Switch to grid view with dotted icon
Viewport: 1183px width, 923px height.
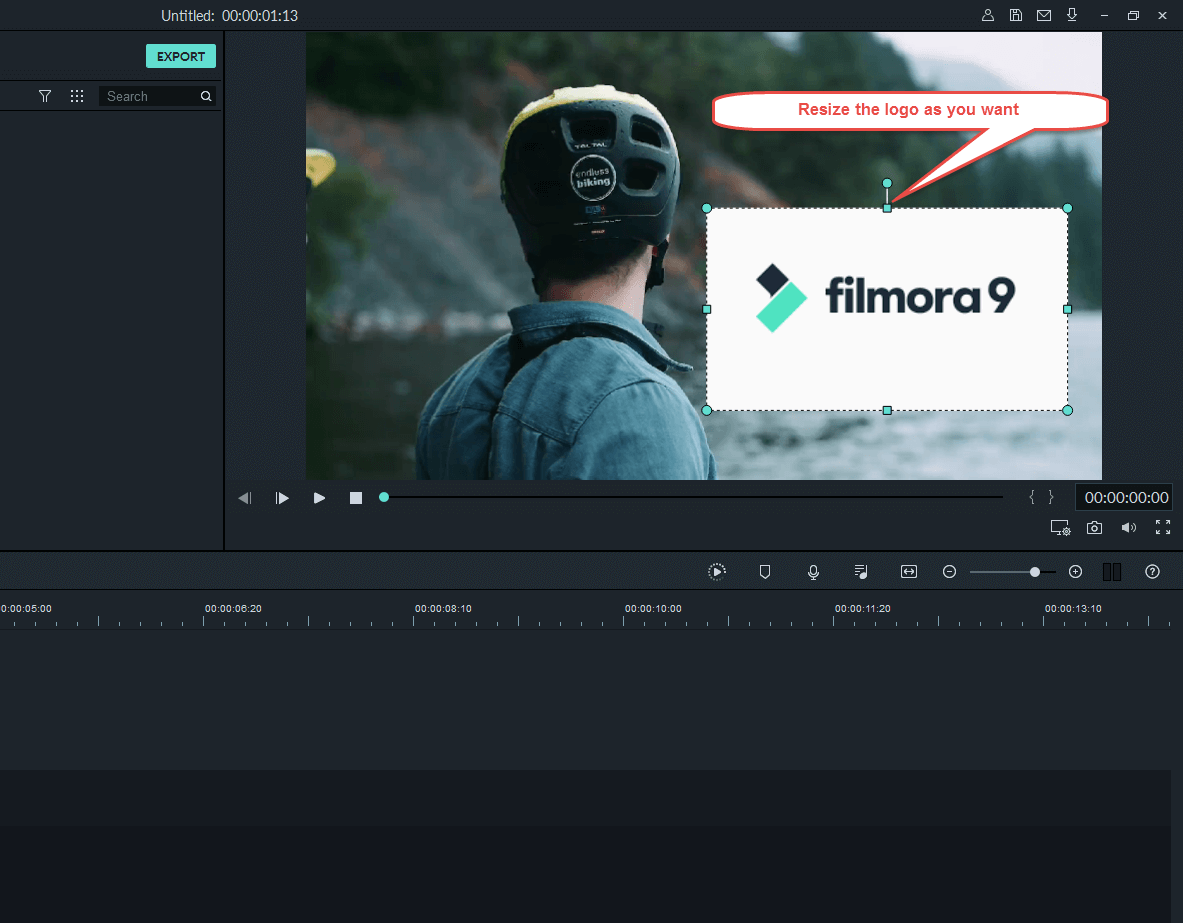coord(77,96)
